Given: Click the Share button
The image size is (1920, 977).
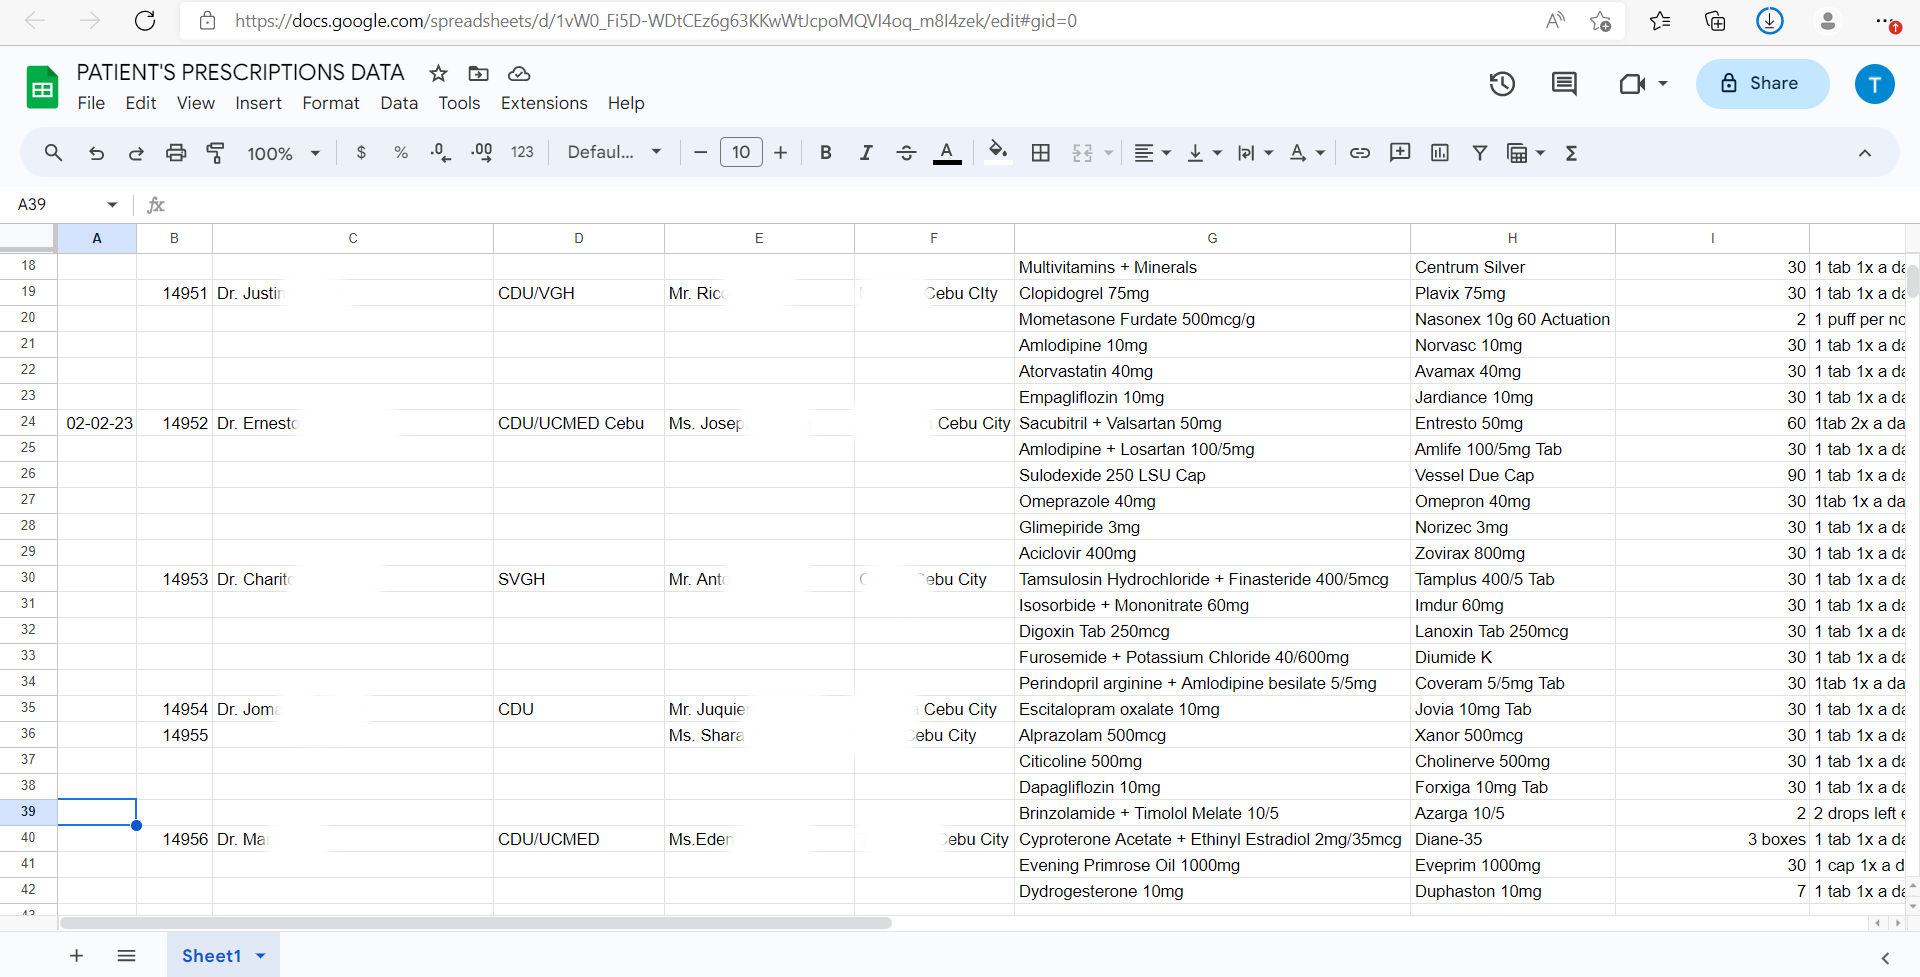Looking at the screenshot, I should (1762, 84).
